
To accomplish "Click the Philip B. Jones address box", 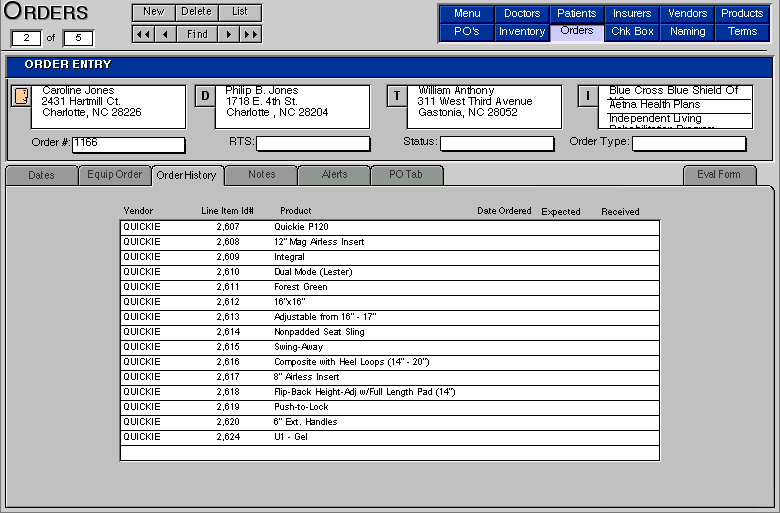I will [x=292, y=107].
